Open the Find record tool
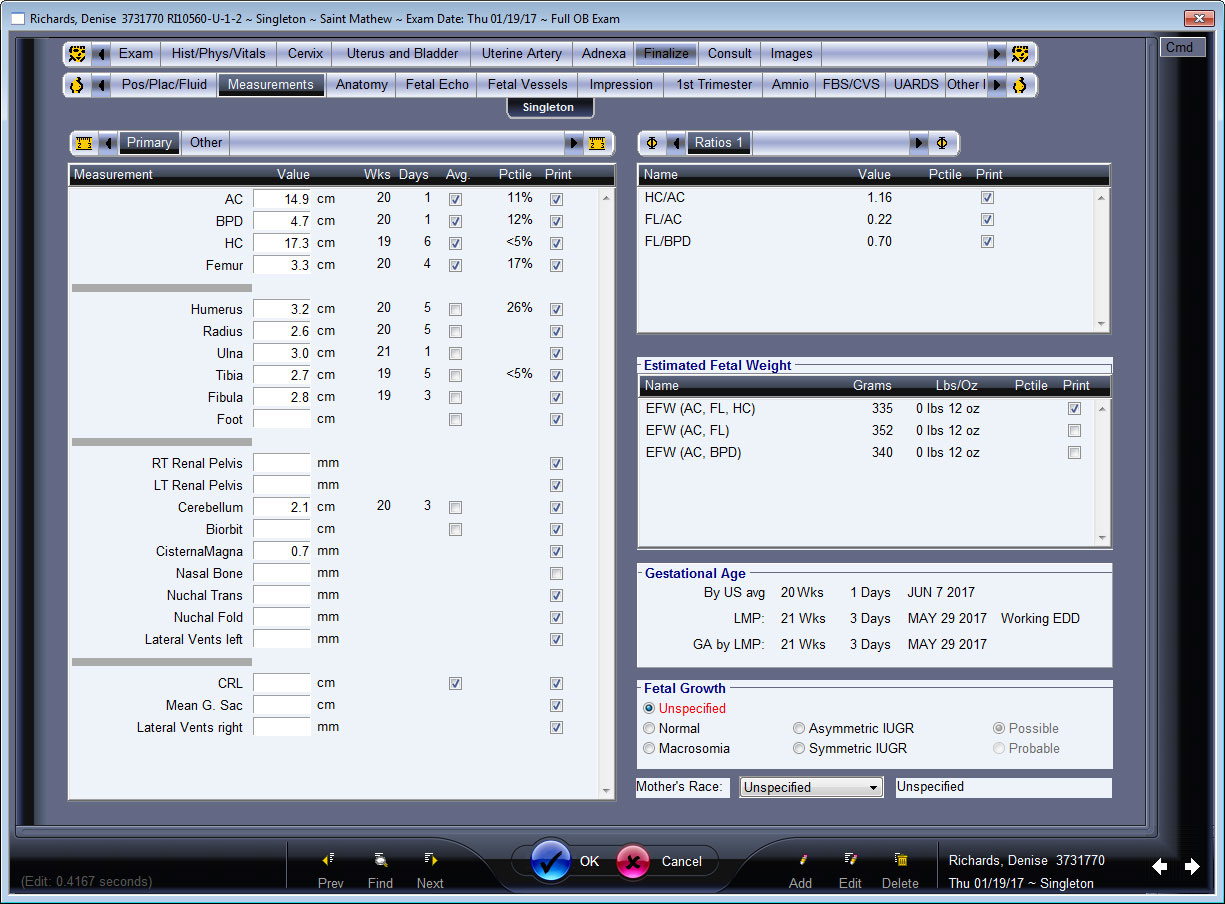The height and width of the screenshot is (904, 1225). coord(380,859)
